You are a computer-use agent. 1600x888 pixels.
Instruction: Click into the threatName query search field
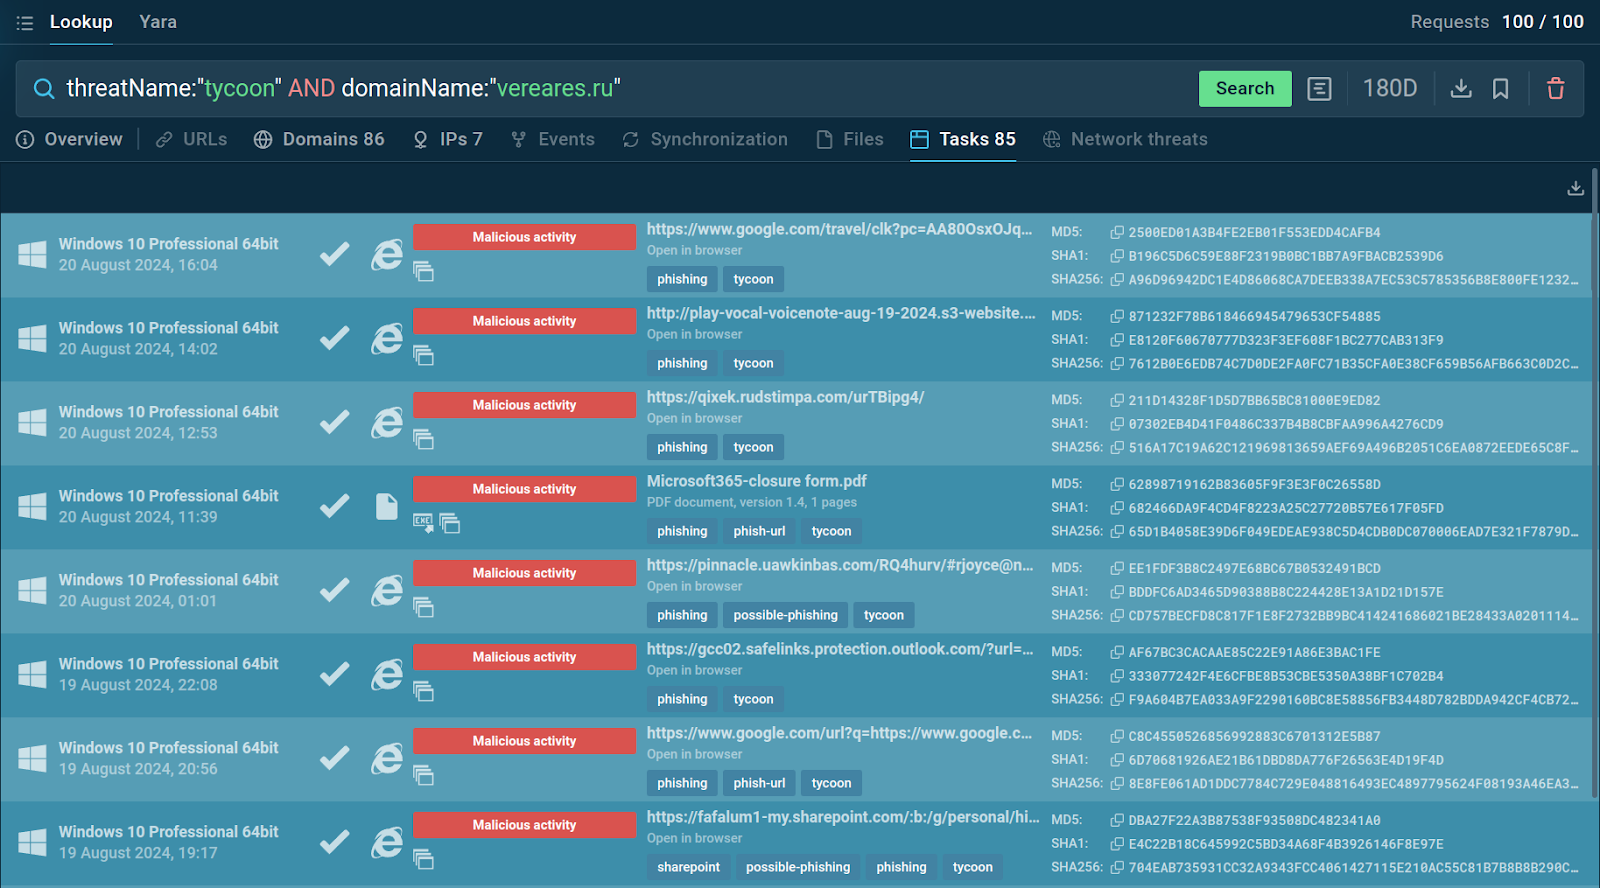tap(620, 89)
